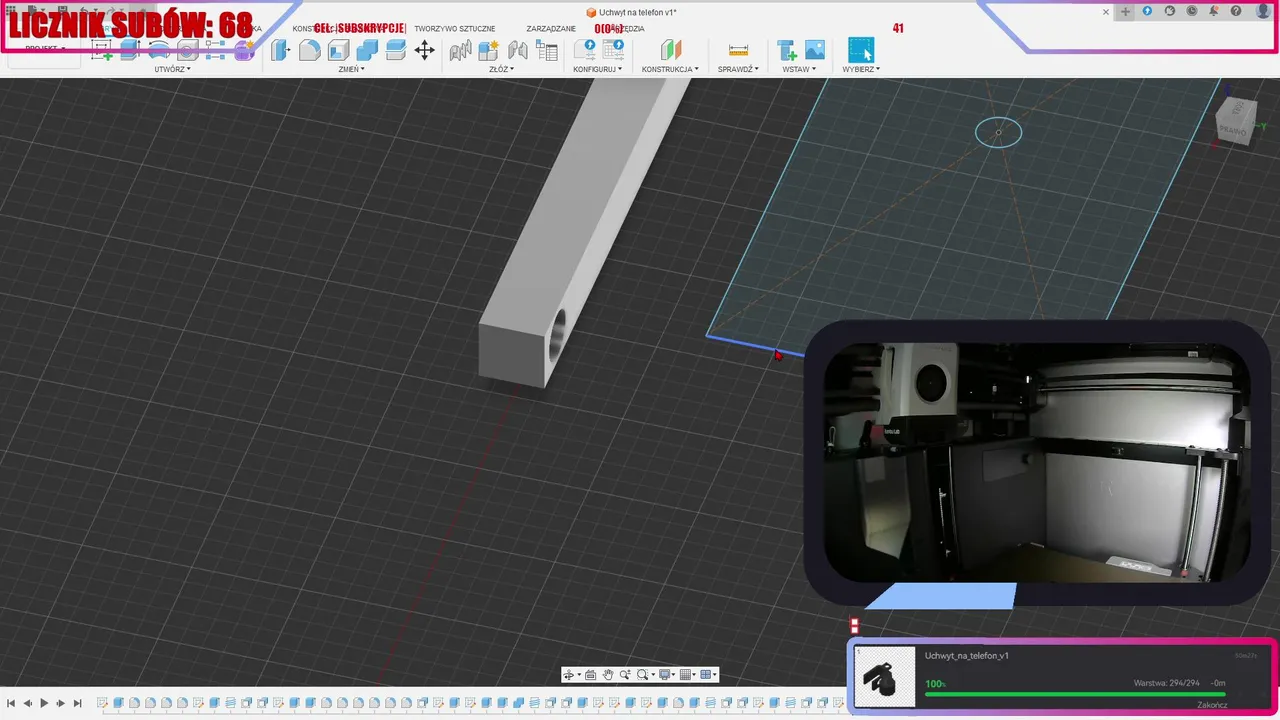This screenshot has height=720, width=1280.
Task: Open a new design tab with plus
Action: (1125, 12)
